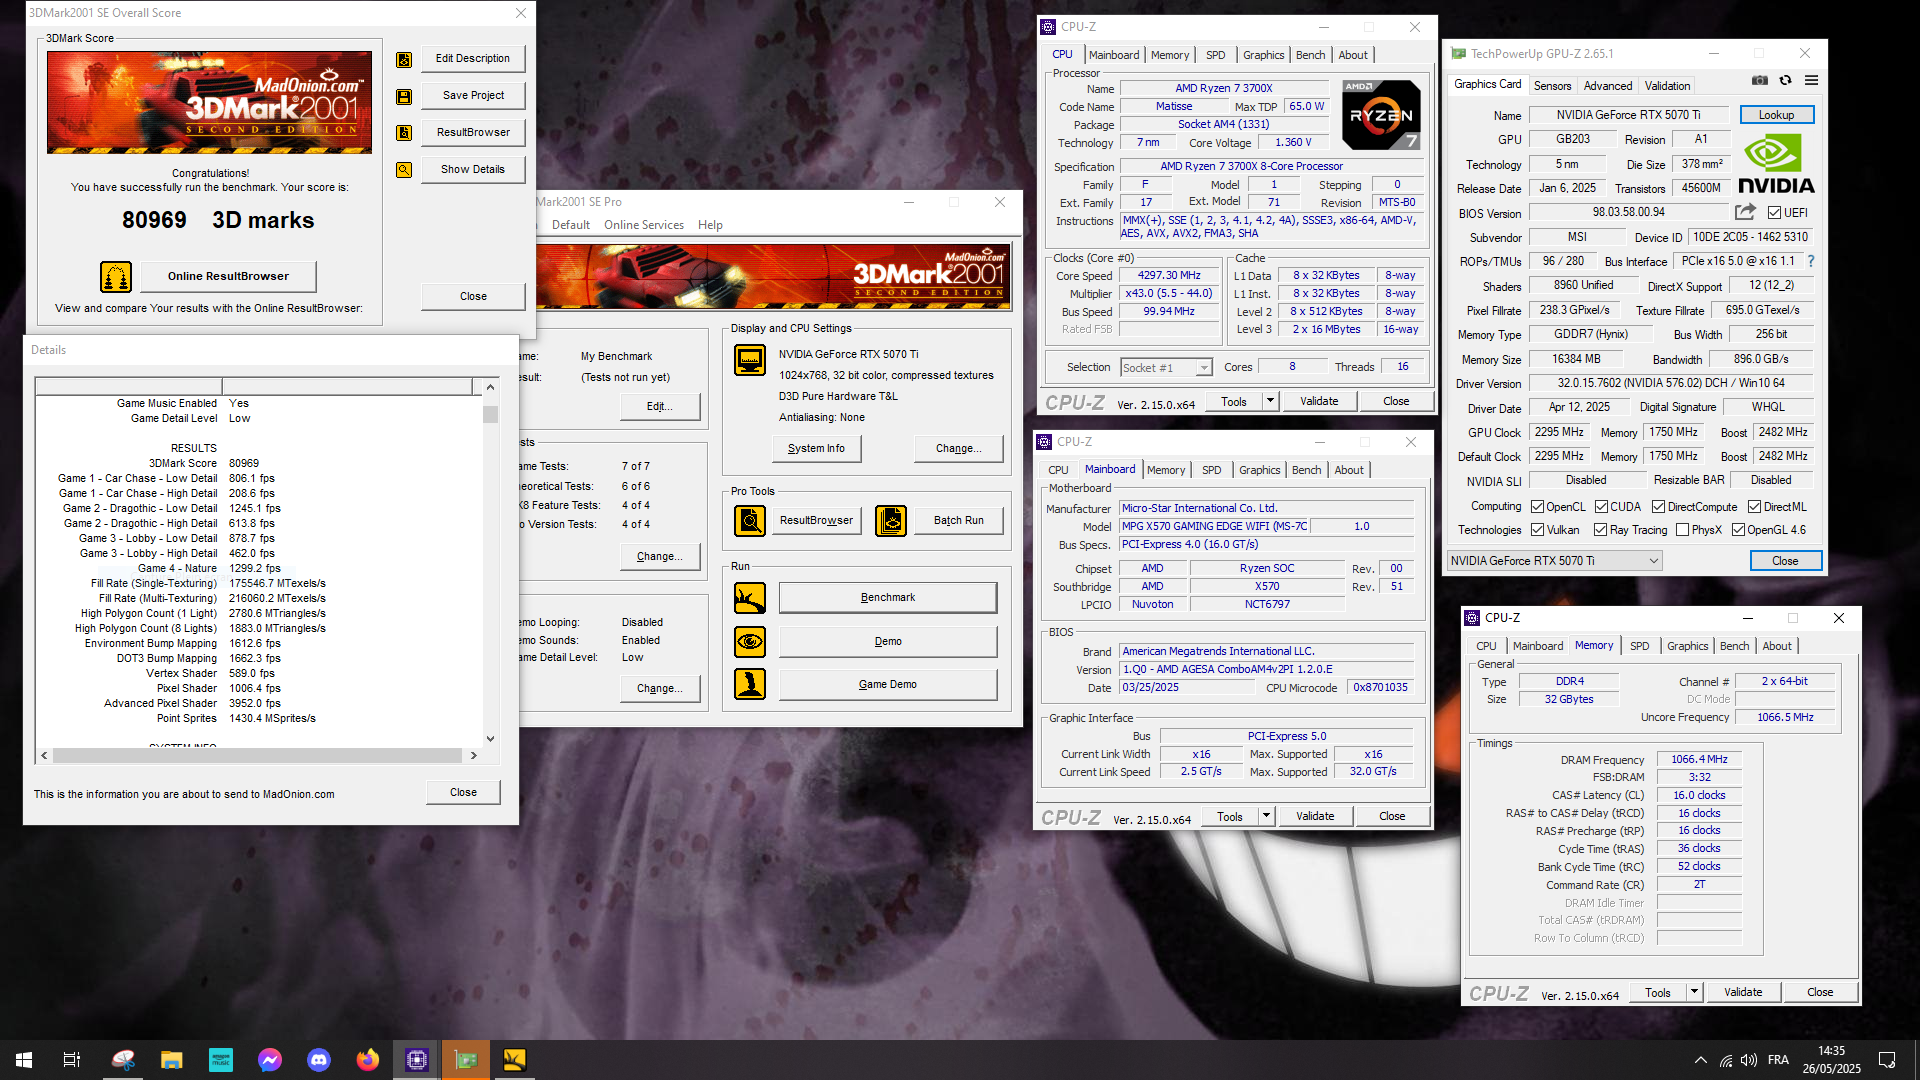The width and height of the screenshot is (1920, 1080).
Task: Open Tools dropdown arrow in CPU-Z Mainboard window
Action: [x=1266, y=816]
